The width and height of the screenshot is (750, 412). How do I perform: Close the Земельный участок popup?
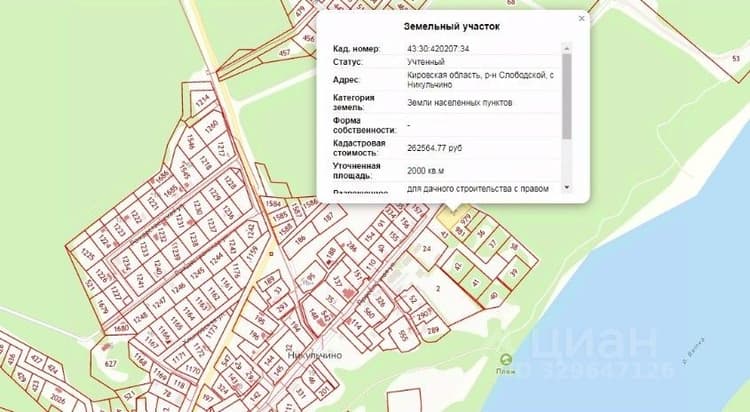click(581, 19)
